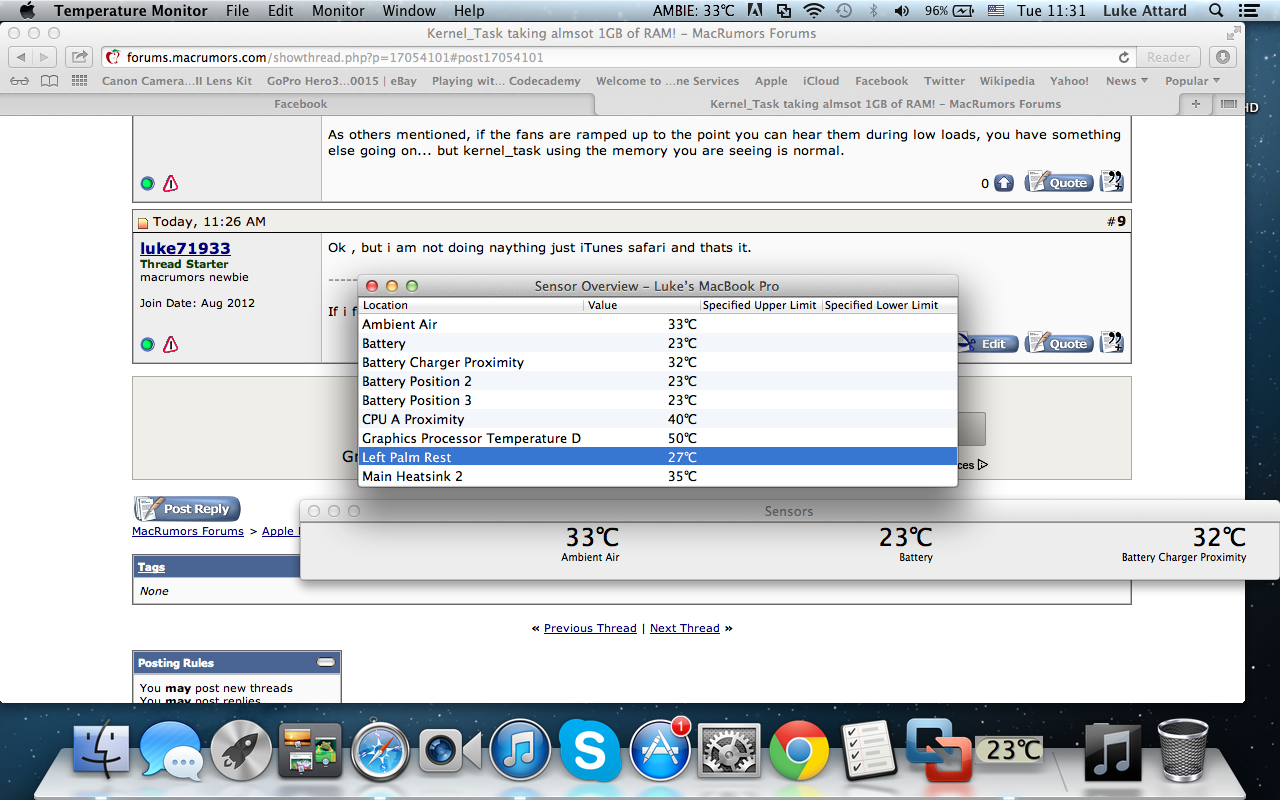The height and width of the screenshot is (800, 1280).
Task: Open Wi-Fi status menu in menu bar
Action: [x=814, y=11]
